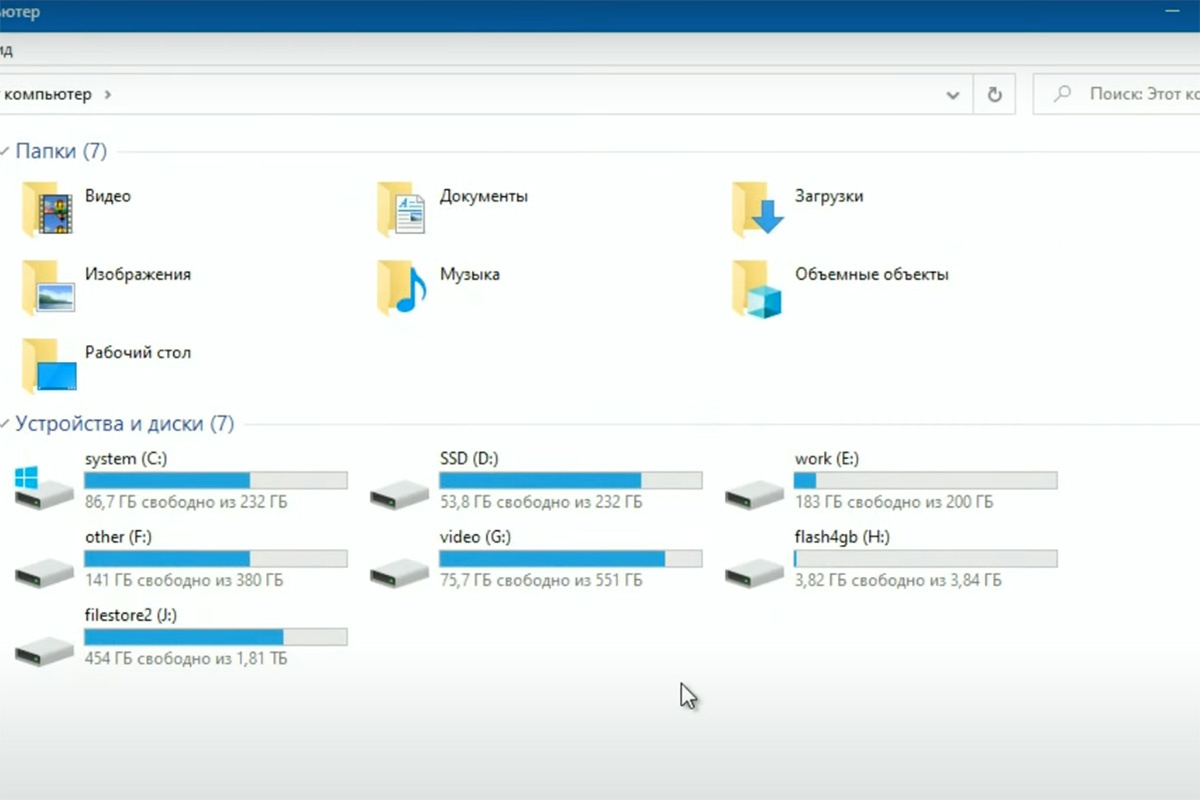
Task: Click the text 75,7 ГБ свободно из 551 ГБ
Action: pyautogui.click(x=541, y=580)
